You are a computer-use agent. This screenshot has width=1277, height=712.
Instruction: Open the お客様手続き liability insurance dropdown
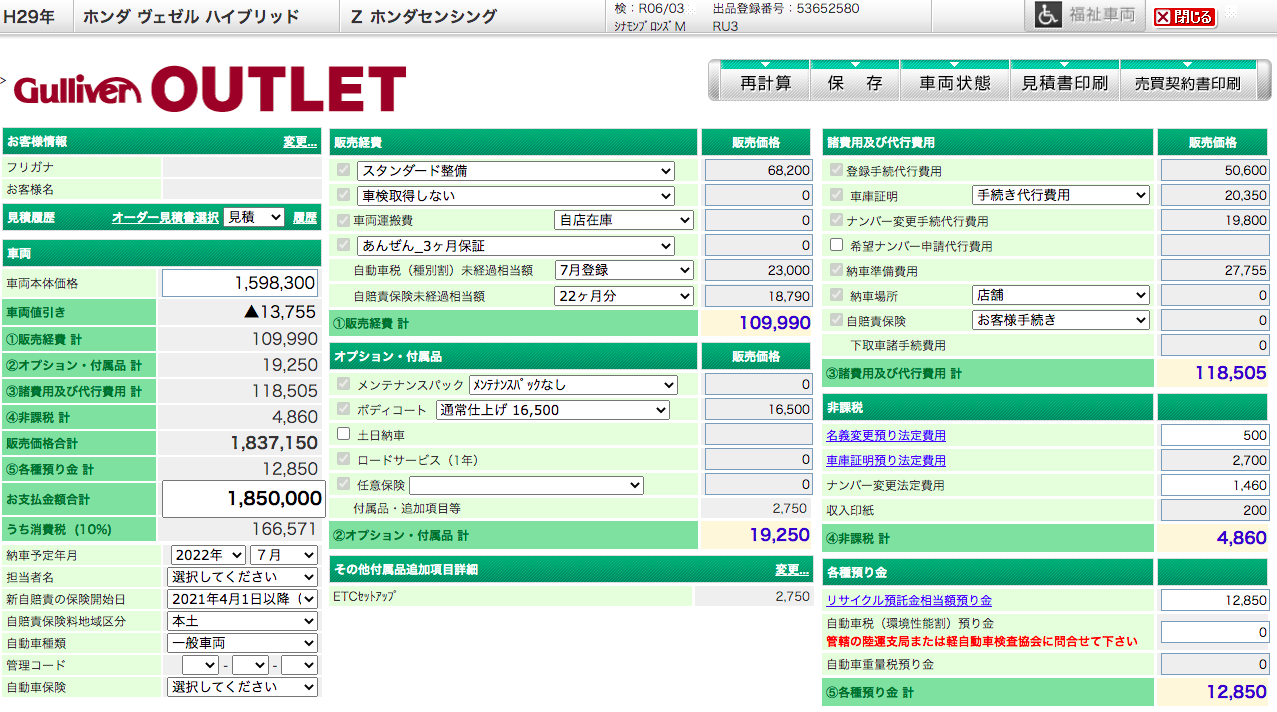point(1061,320)
